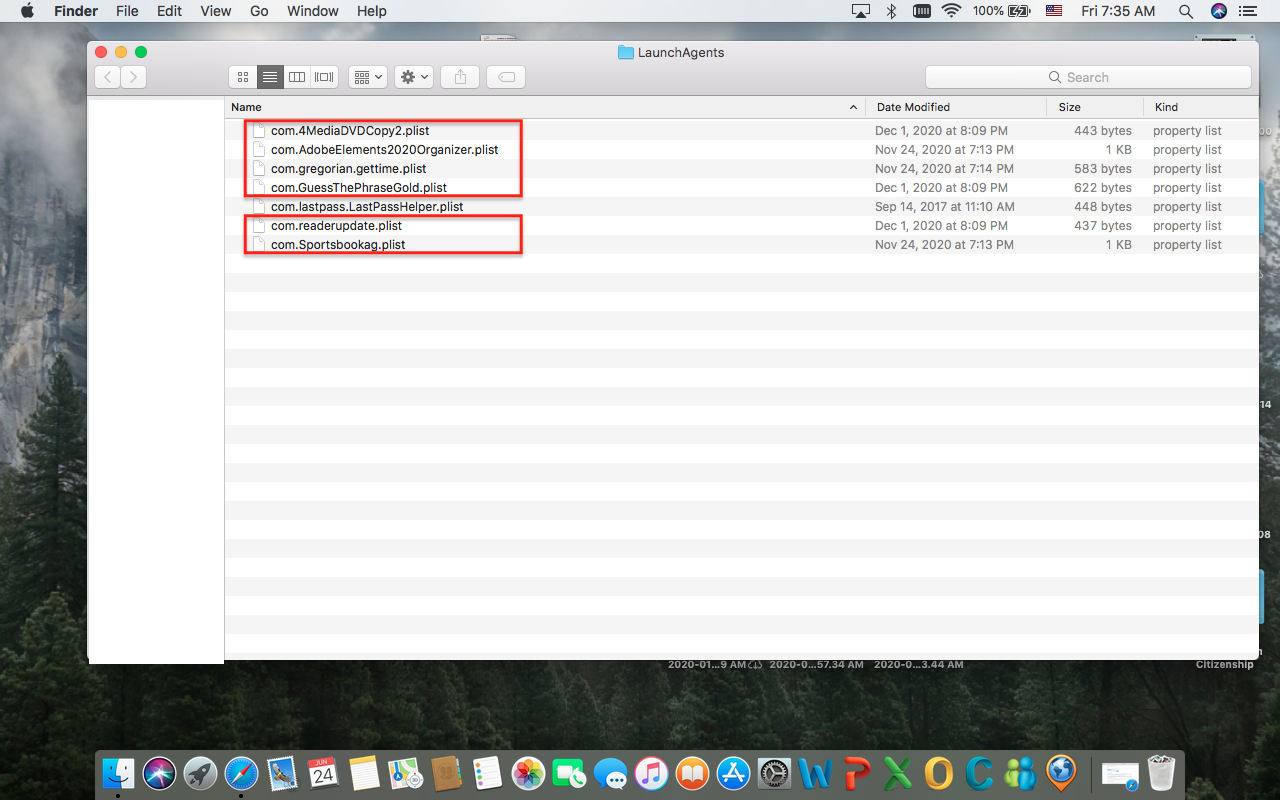Screen dimensions: 1280x800
Task: Open the Trash in the Dock
Action: 1161,773
